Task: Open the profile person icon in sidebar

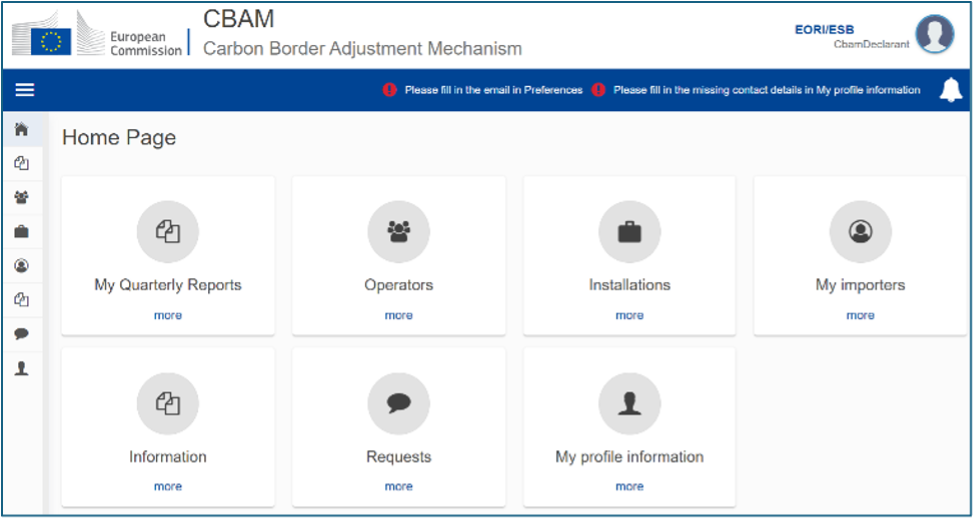Action: [21, 368]
